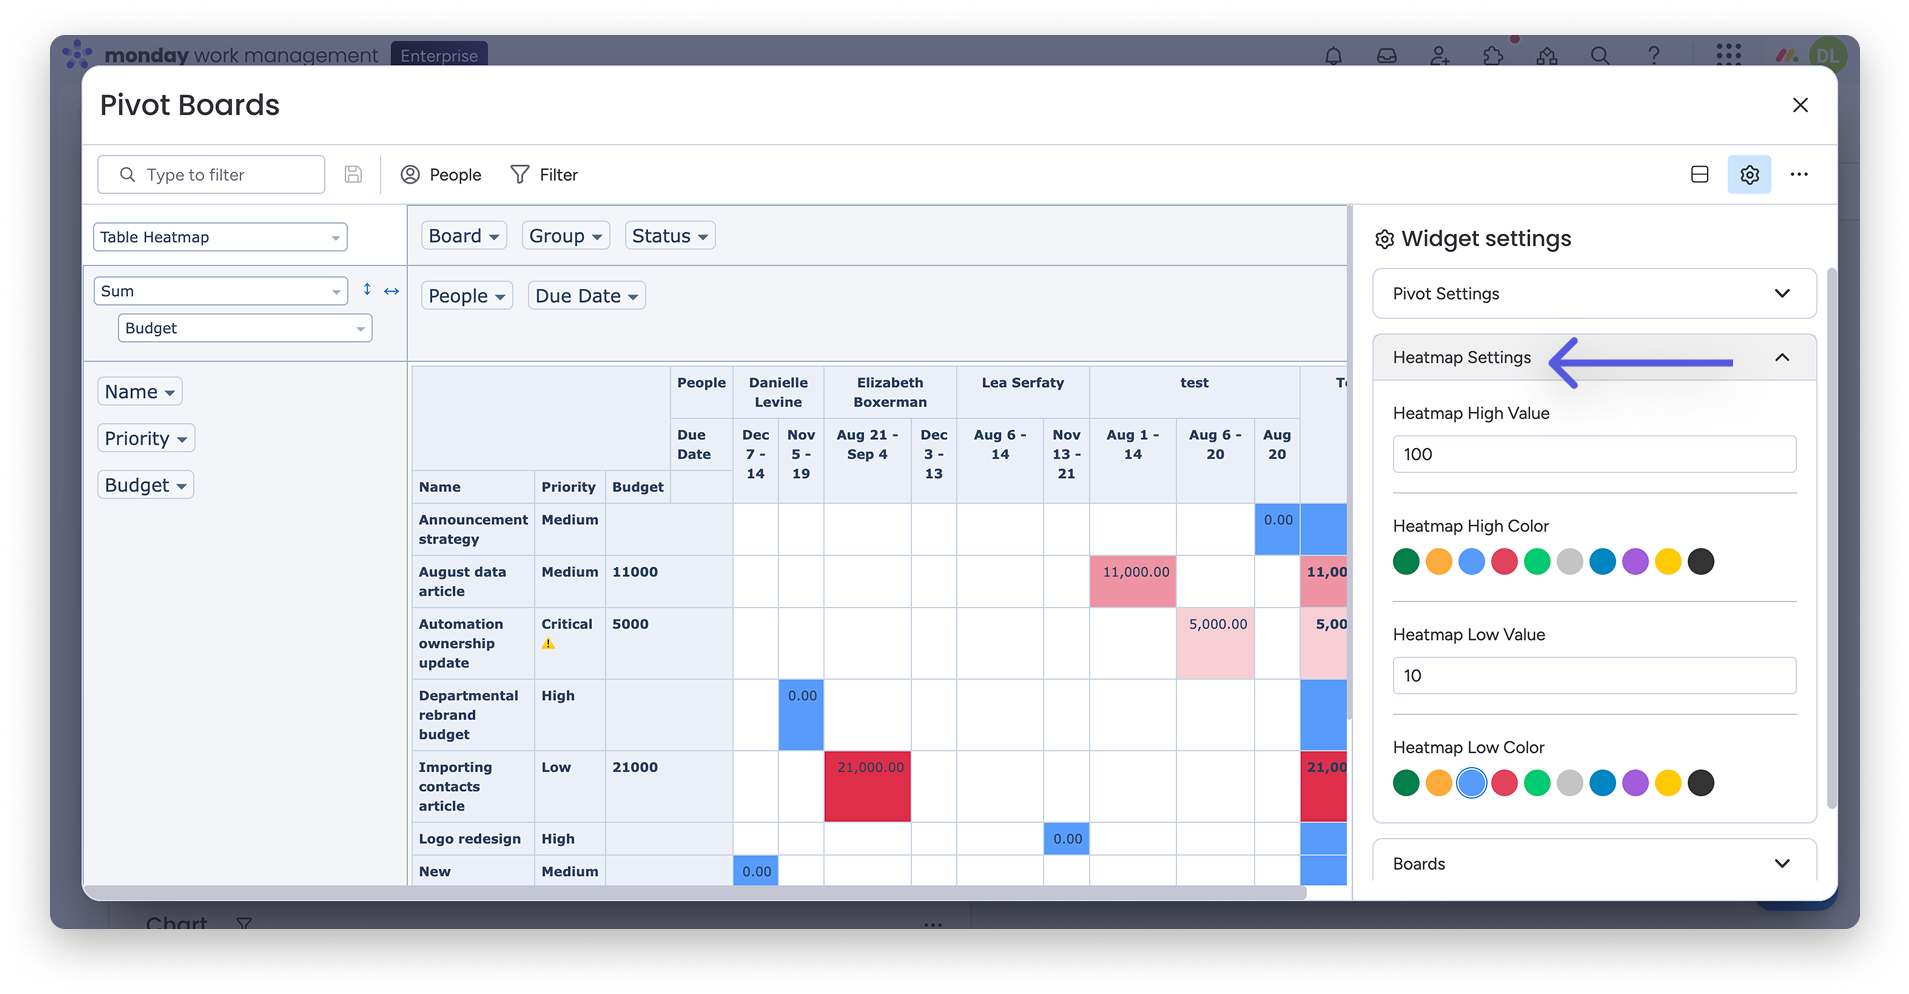This screenshot has width=1909, height=994.
Task: Open the Status field dropdown
Action: [669, 236]
